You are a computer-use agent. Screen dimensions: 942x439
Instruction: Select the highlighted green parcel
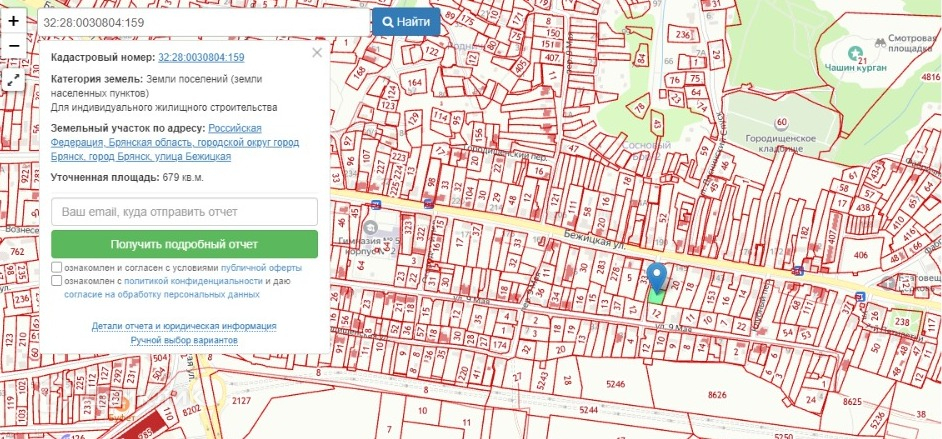(656, 297)
